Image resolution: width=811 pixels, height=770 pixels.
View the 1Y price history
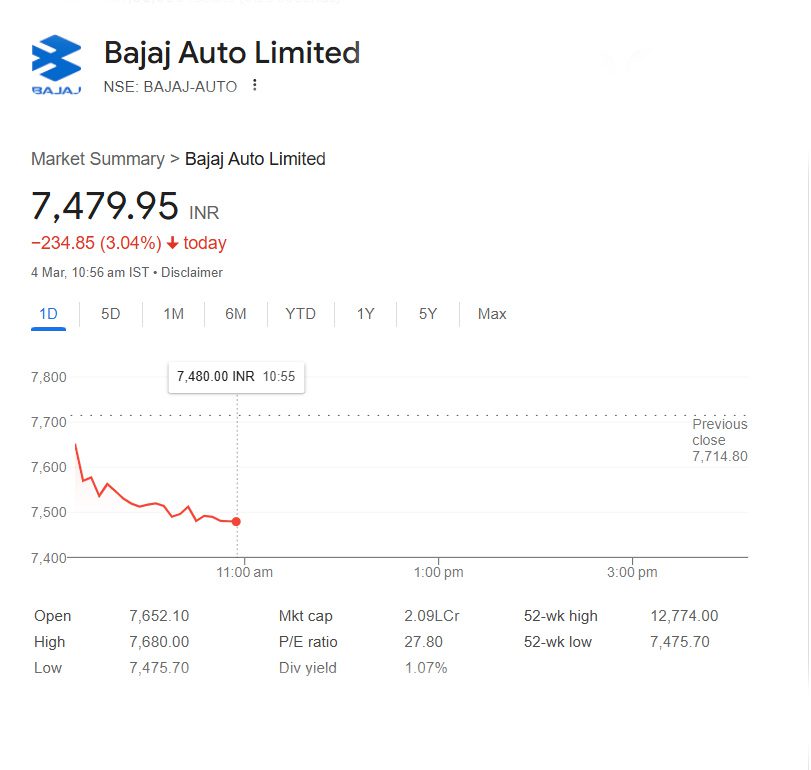click(x=366, y=314)
